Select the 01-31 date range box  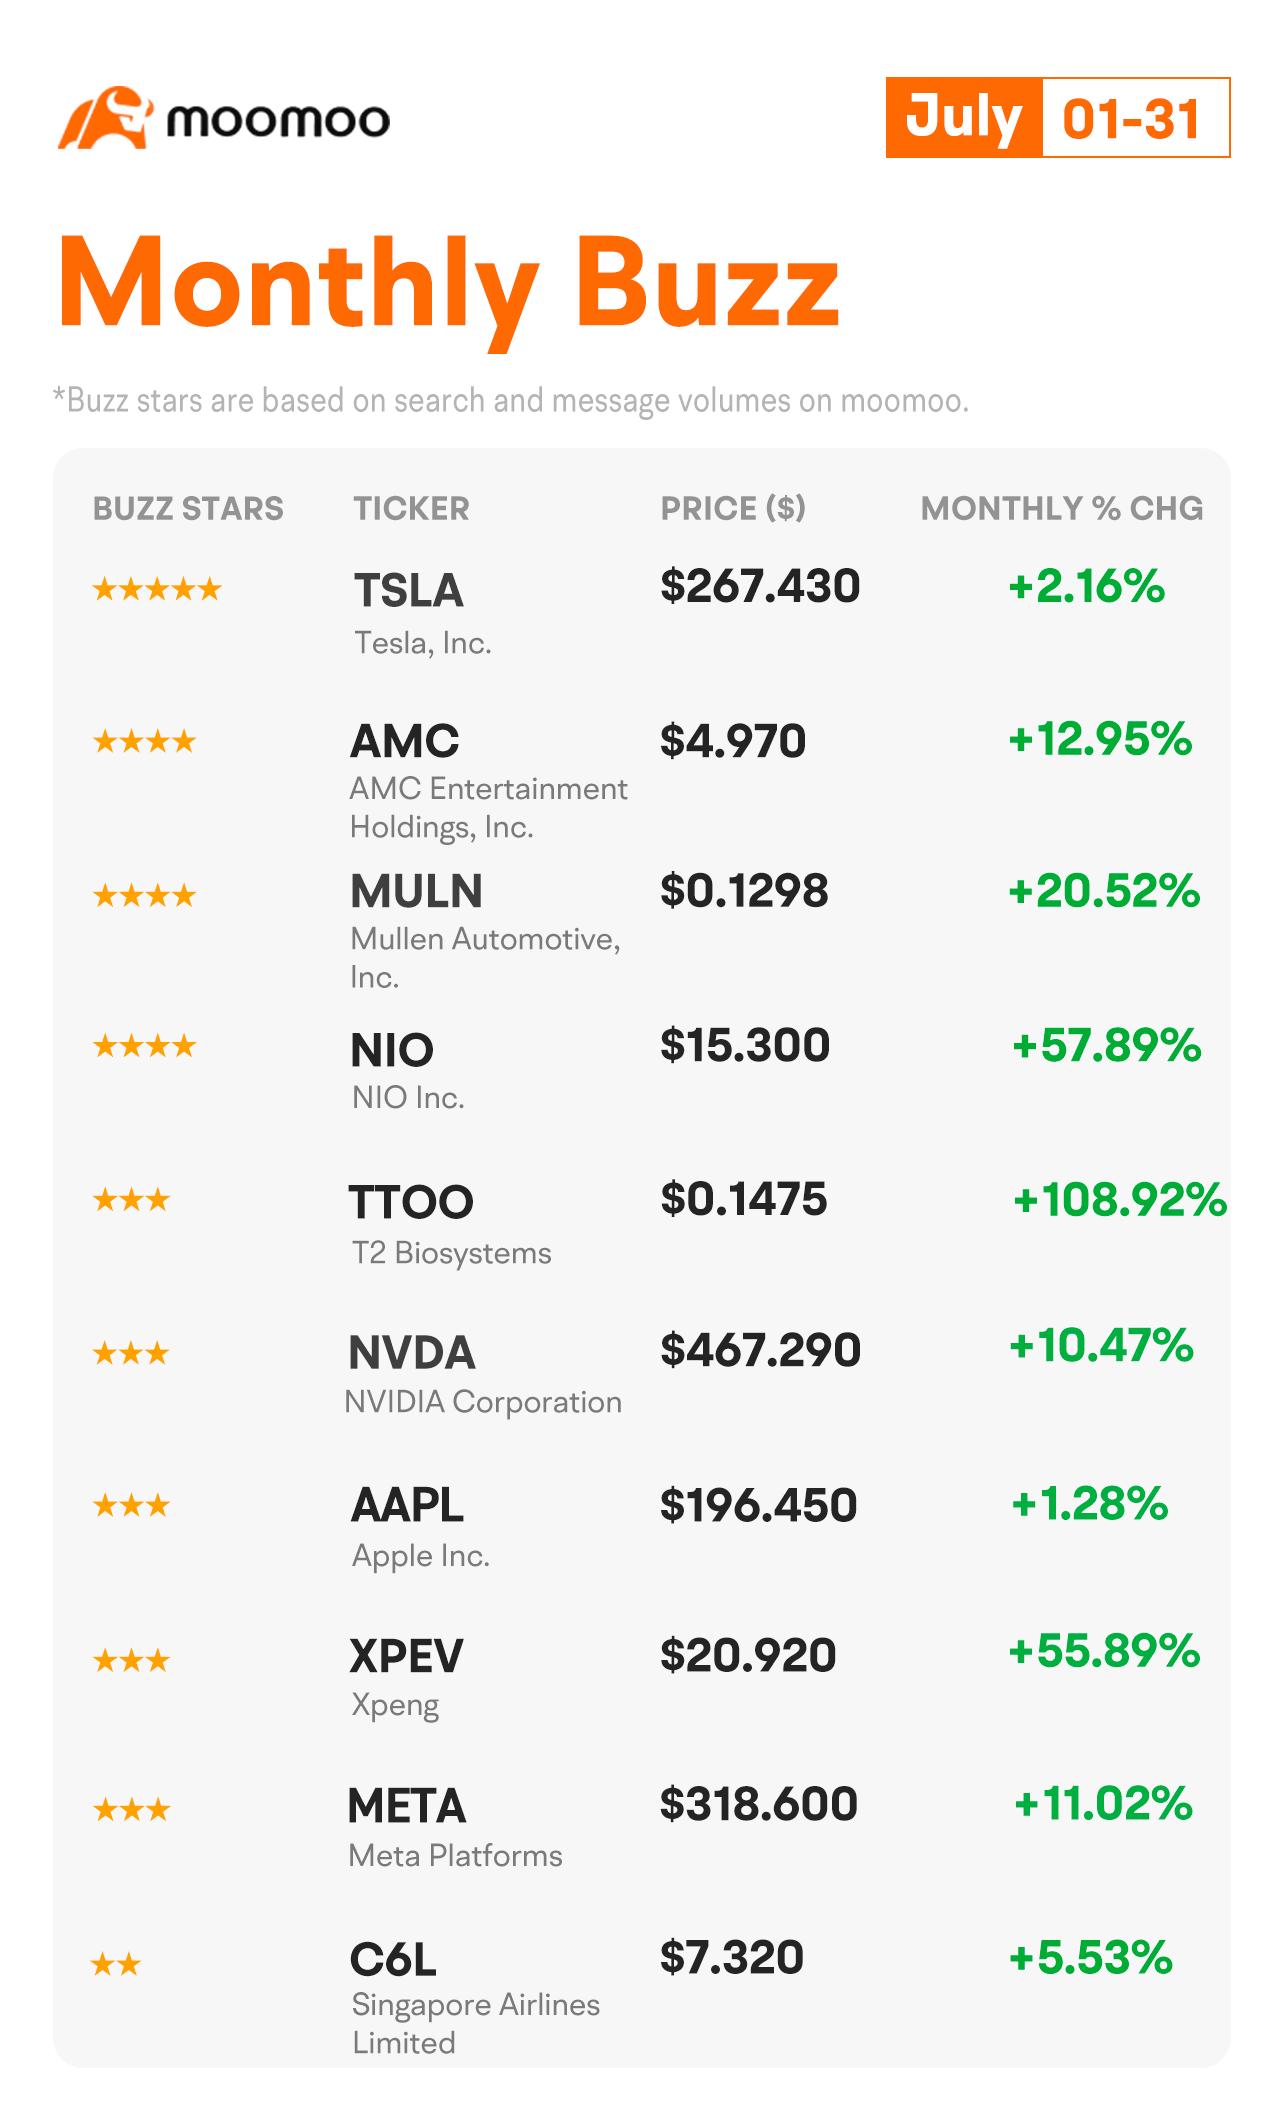point(1135,118)
